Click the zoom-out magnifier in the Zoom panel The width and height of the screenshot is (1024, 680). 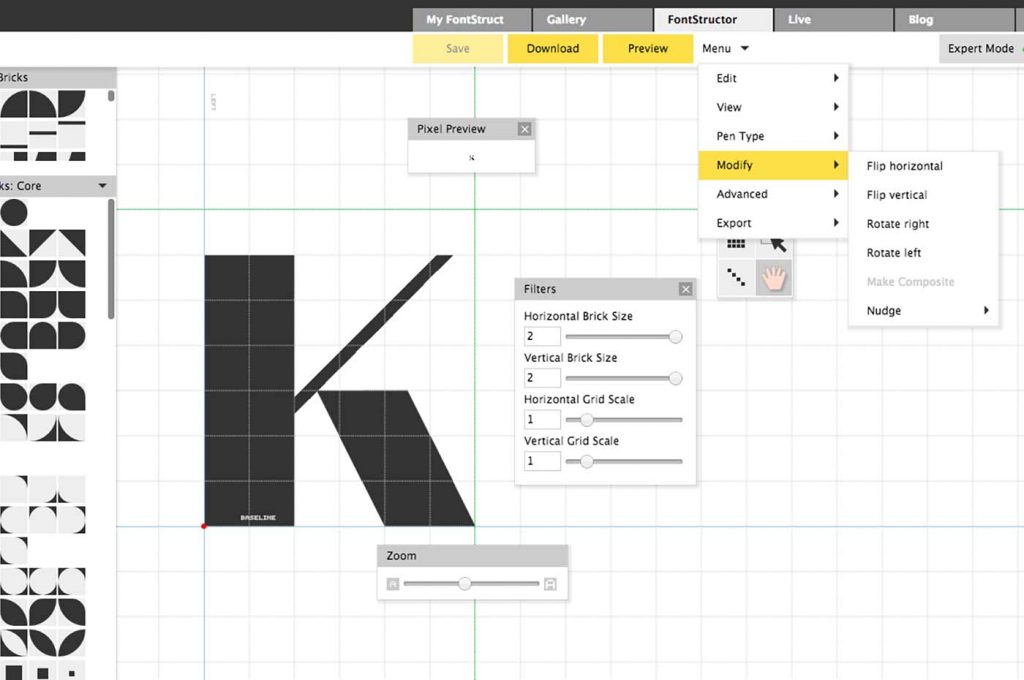pos(391,583)
